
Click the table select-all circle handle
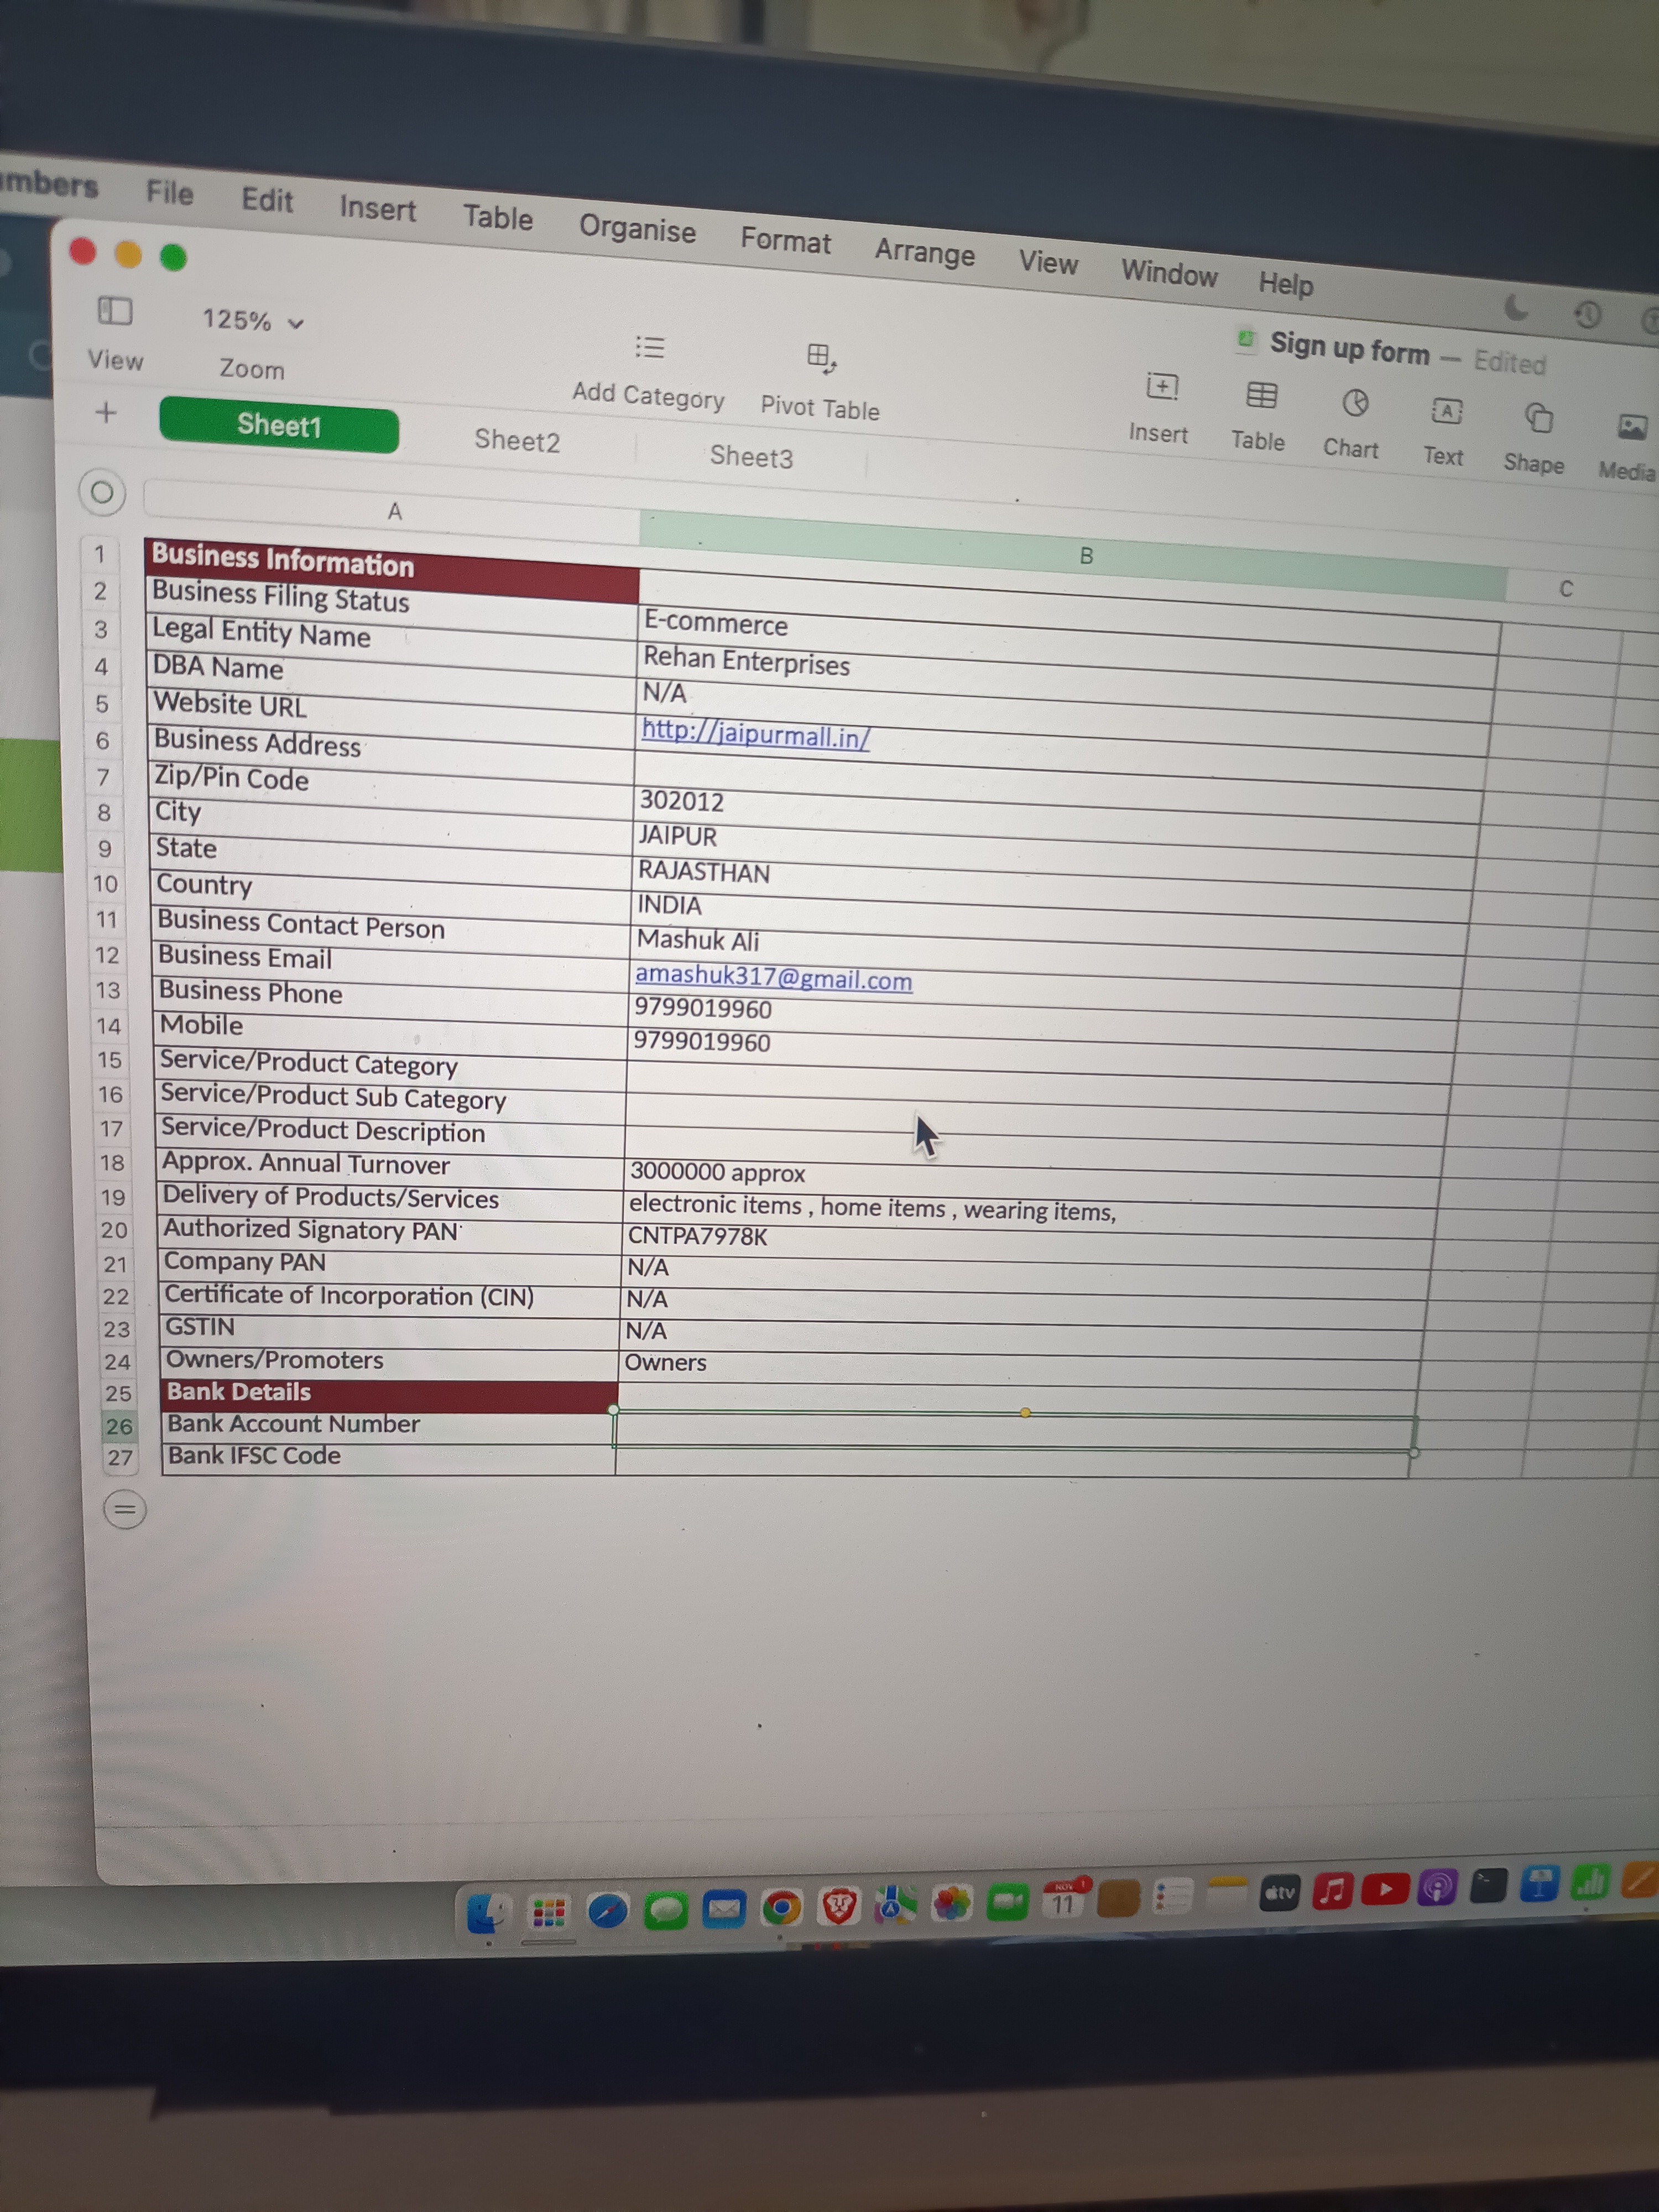click(x=102, y=492)
